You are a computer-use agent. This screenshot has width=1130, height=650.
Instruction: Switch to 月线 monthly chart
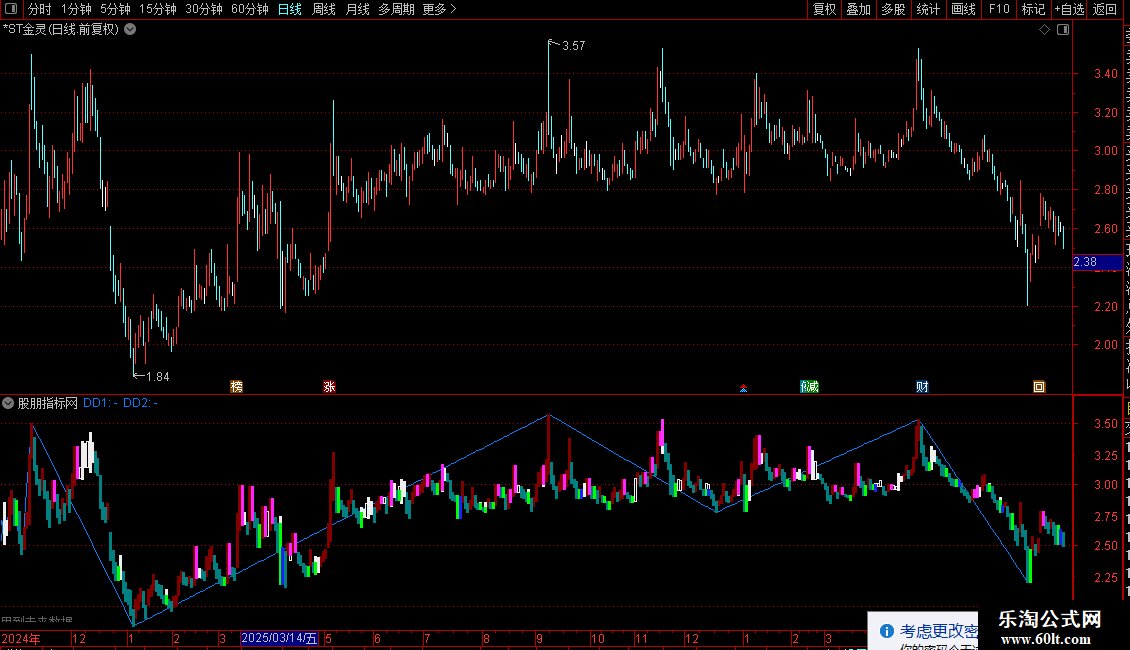click(357, 9)
